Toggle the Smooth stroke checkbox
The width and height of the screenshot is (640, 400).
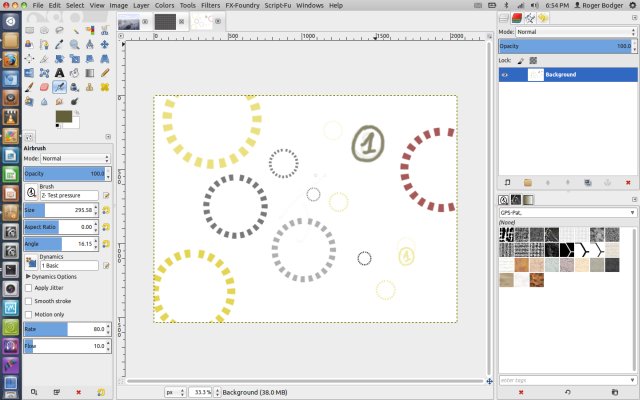tap(28, 300)
